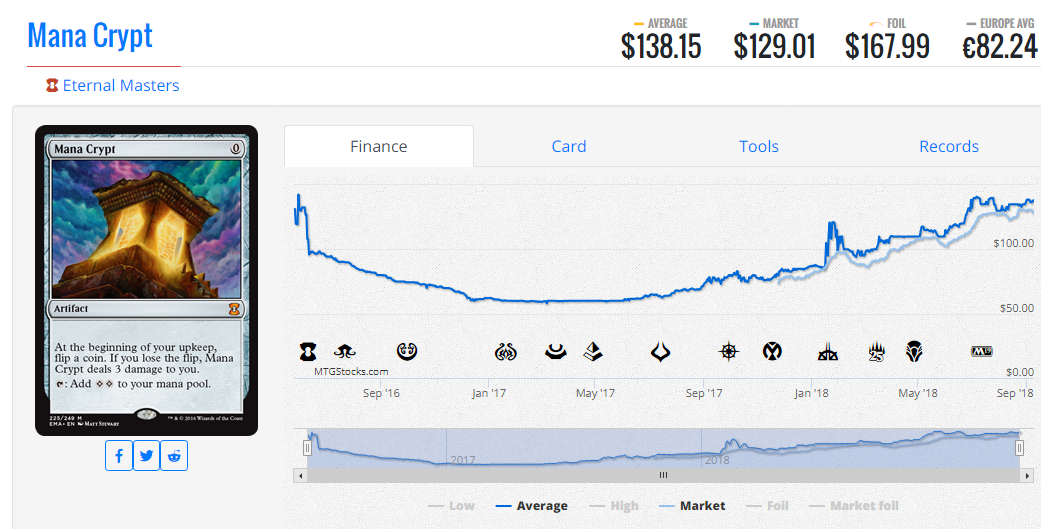Click the Eternal Masters set icon on chart
This screenshot has width=1041, height=529.
308,352
